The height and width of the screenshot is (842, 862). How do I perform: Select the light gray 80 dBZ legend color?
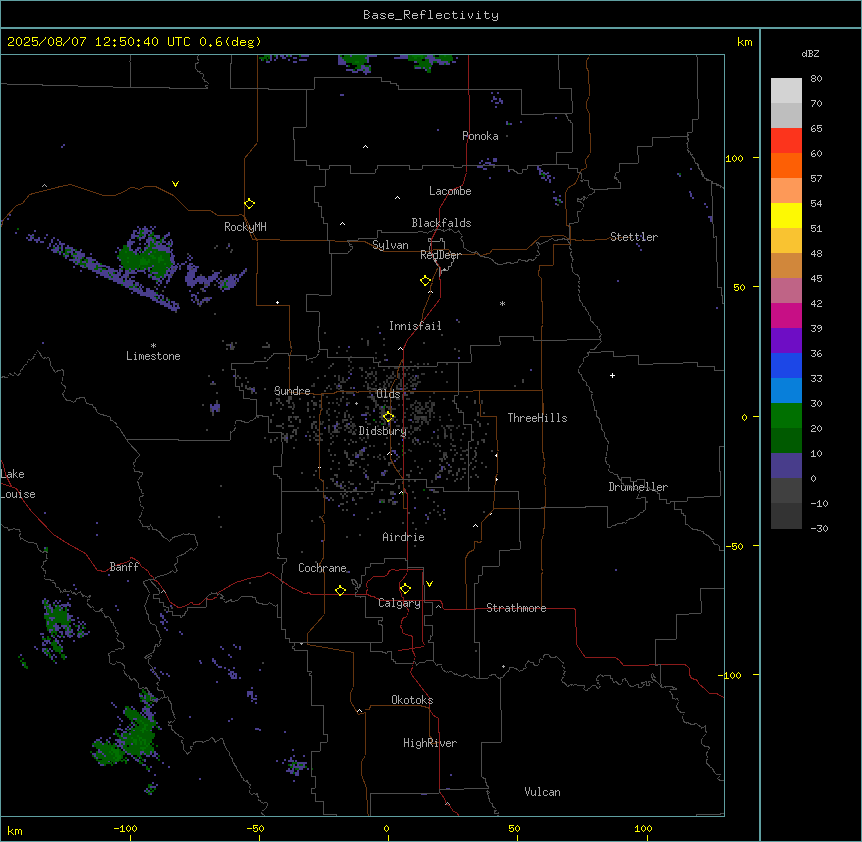(786, 91)
